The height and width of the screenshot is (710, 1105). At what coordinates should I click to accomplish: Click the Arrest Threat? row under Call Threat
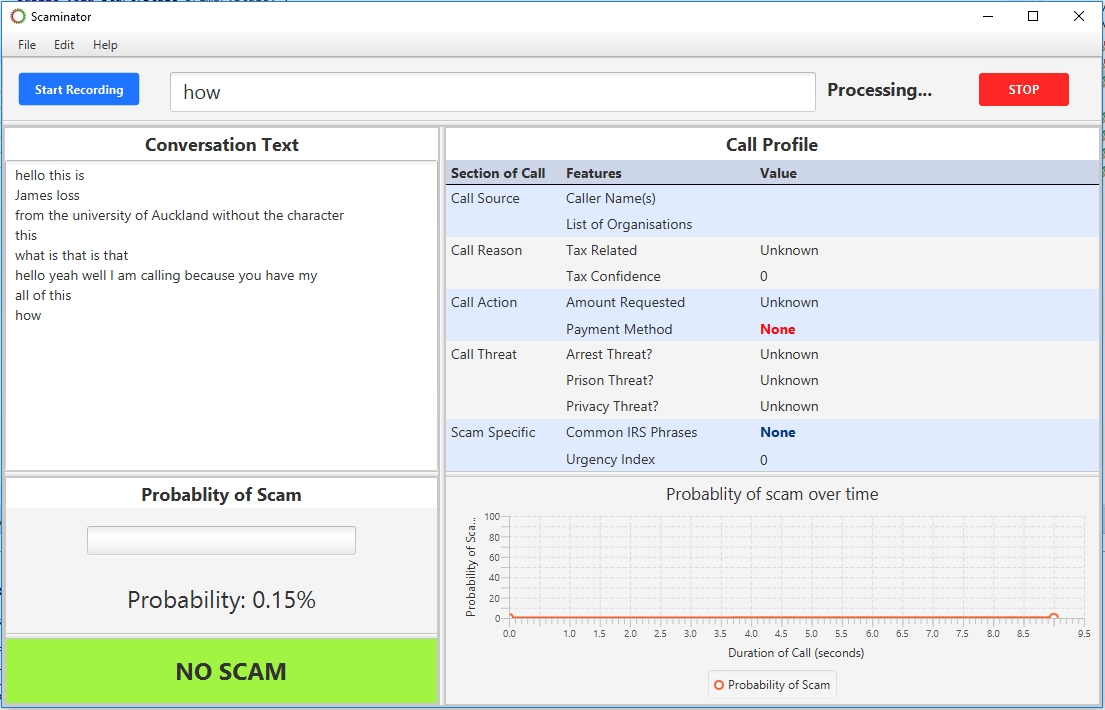[x=609, y=354]
